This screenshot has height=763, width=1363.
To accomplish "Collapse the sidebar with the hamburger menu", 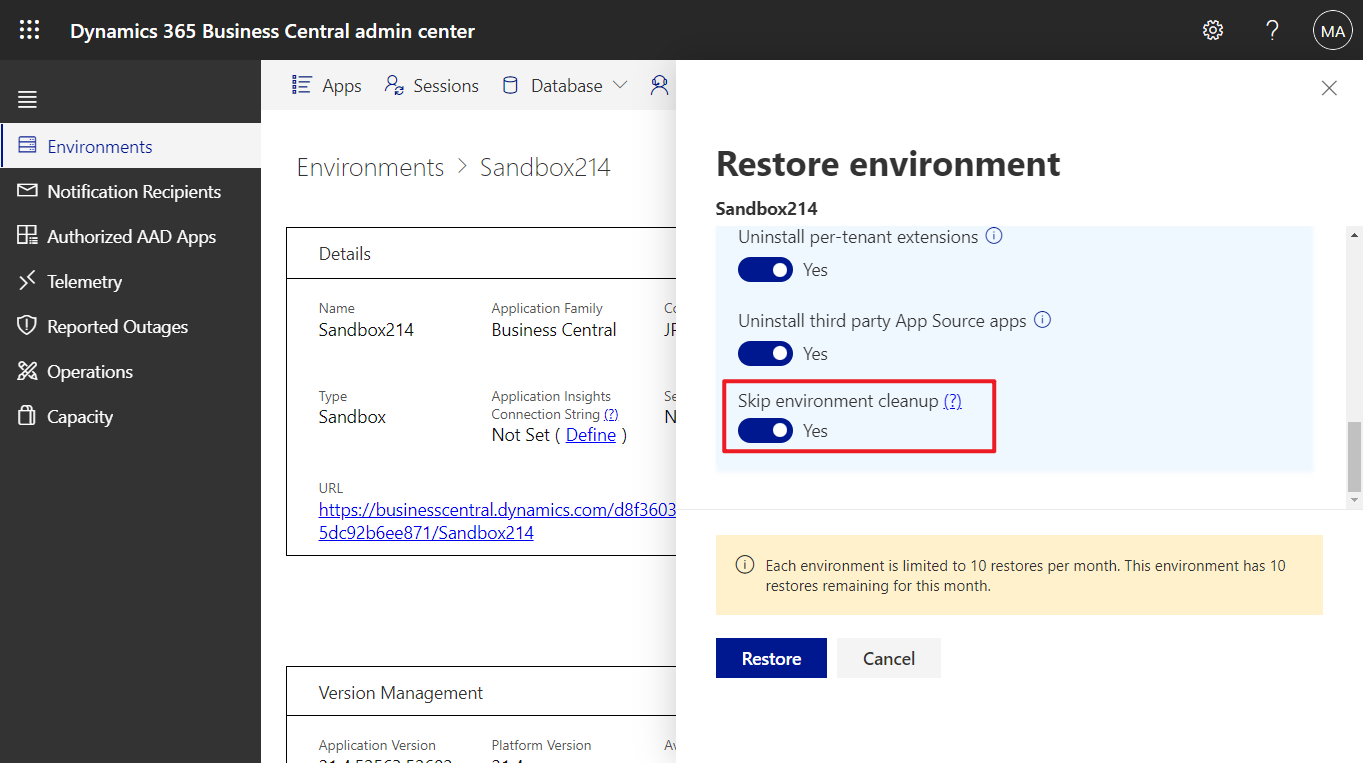I will [x=27, y=98].
